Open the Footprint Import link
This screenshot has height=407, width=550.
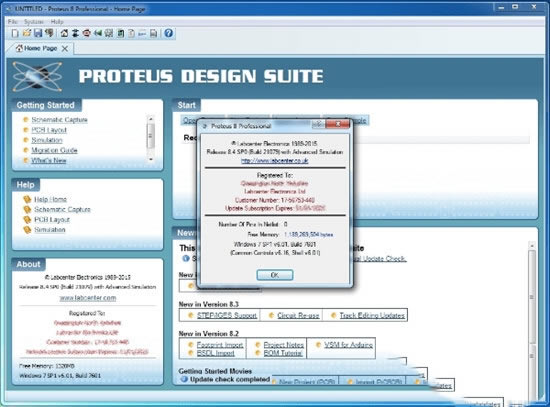(220, 345)
